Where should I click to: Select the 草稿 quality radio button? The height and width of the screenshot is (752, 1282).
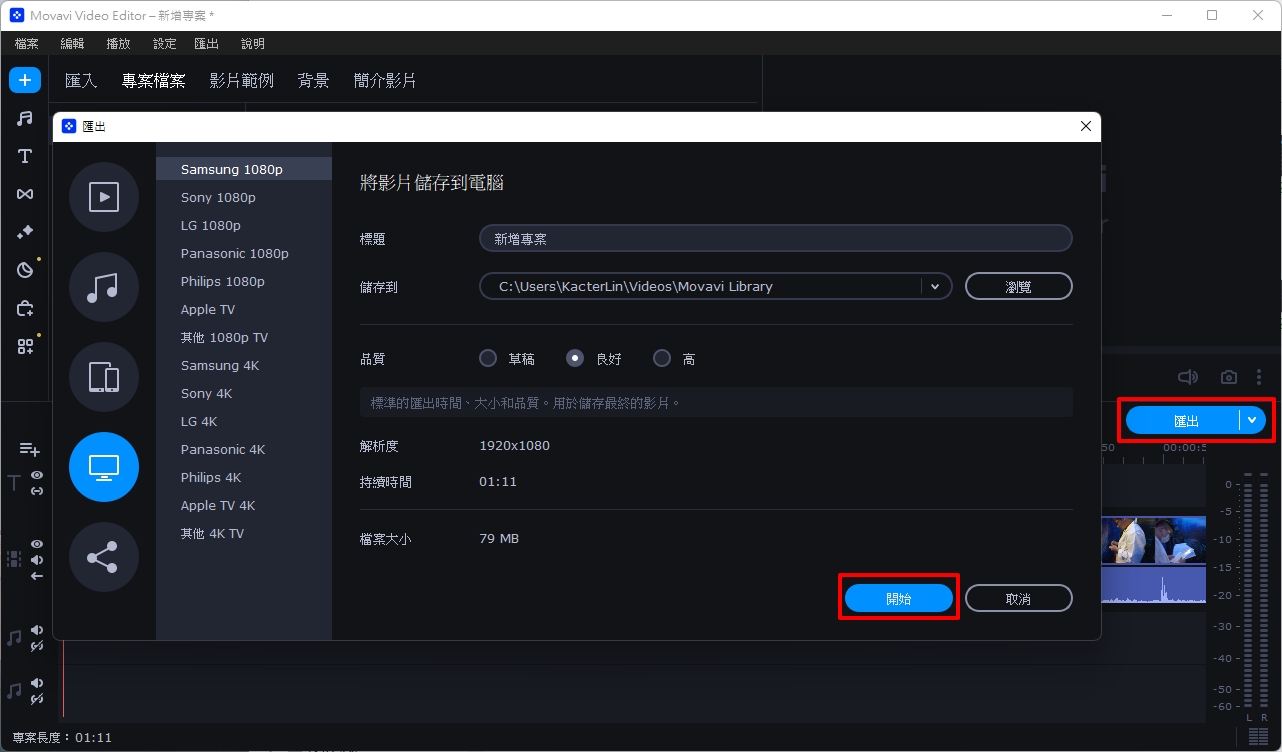pos(488,358)
